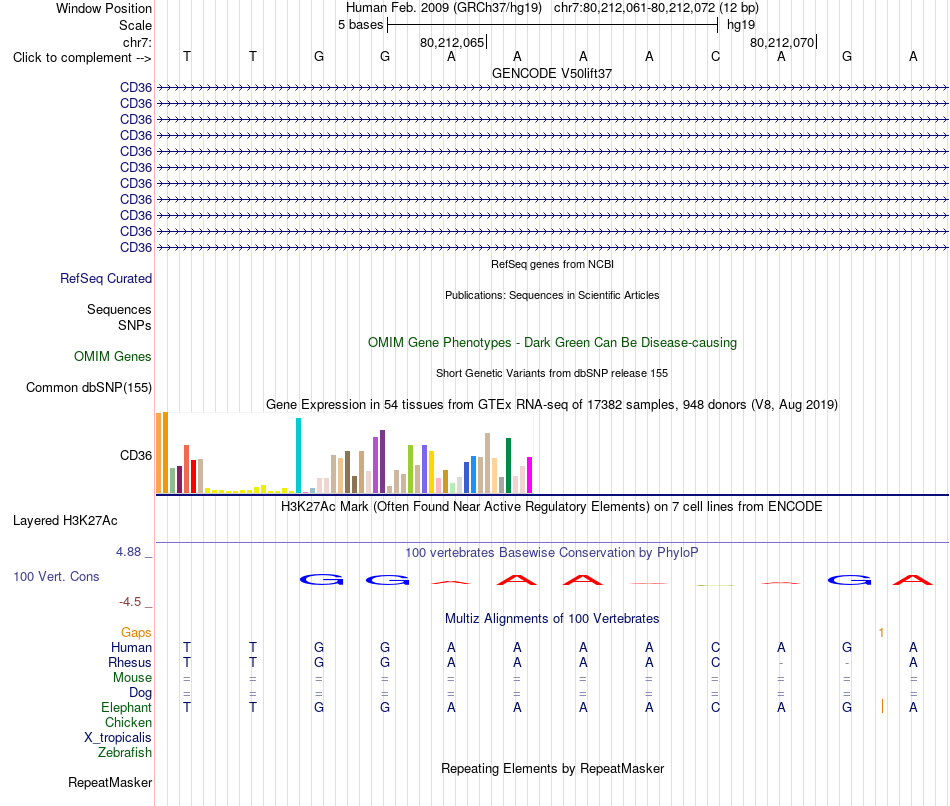Click the "OMIM Genes" track label
Screen dimensions: 950x806
coord(113,356)
